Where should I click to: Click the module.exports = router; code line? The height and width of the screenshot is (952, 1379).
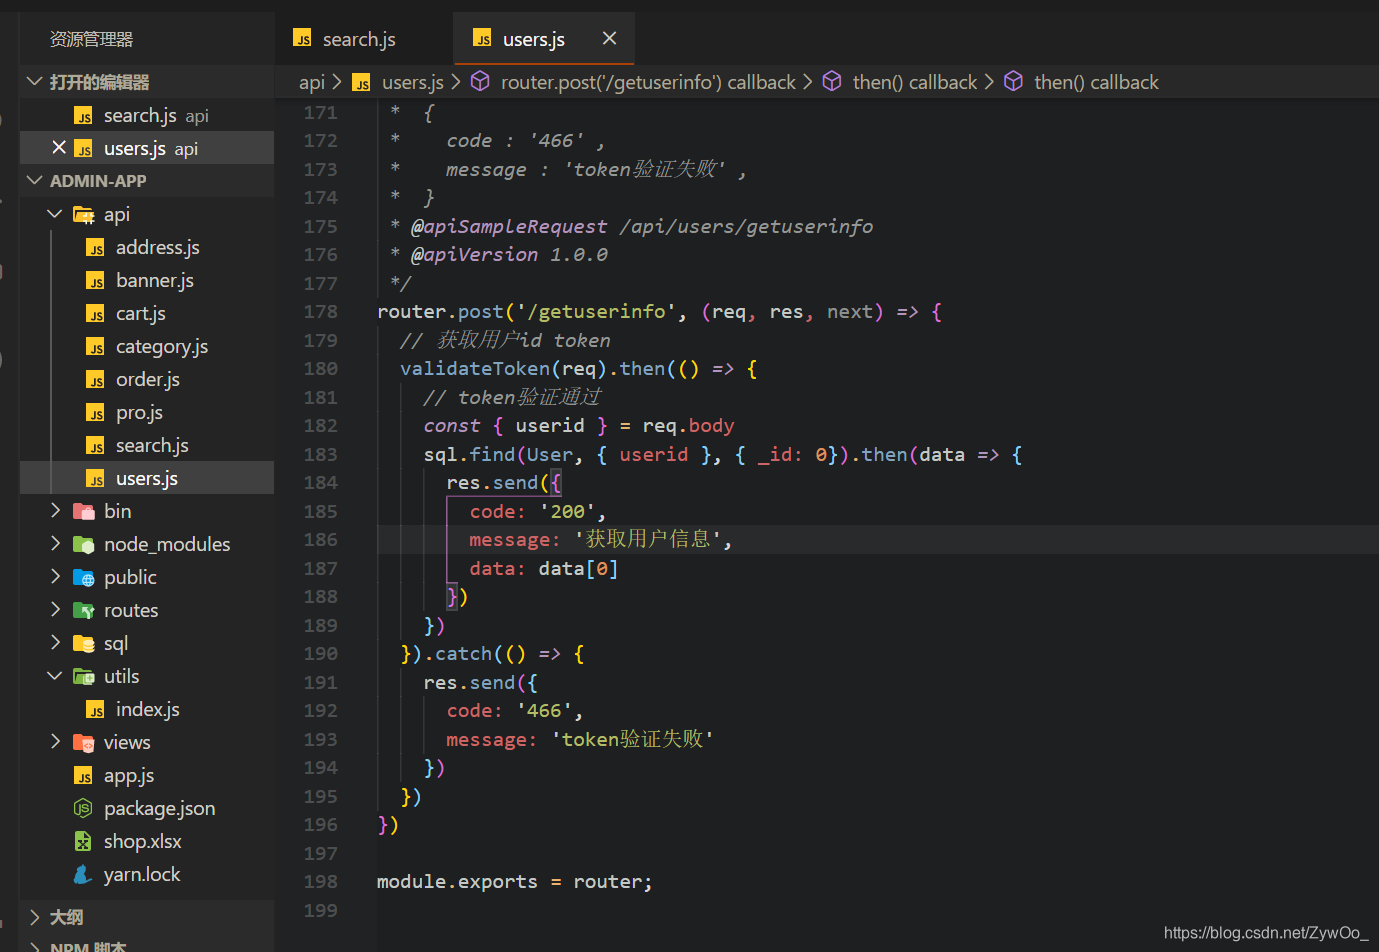pos(514,882)
